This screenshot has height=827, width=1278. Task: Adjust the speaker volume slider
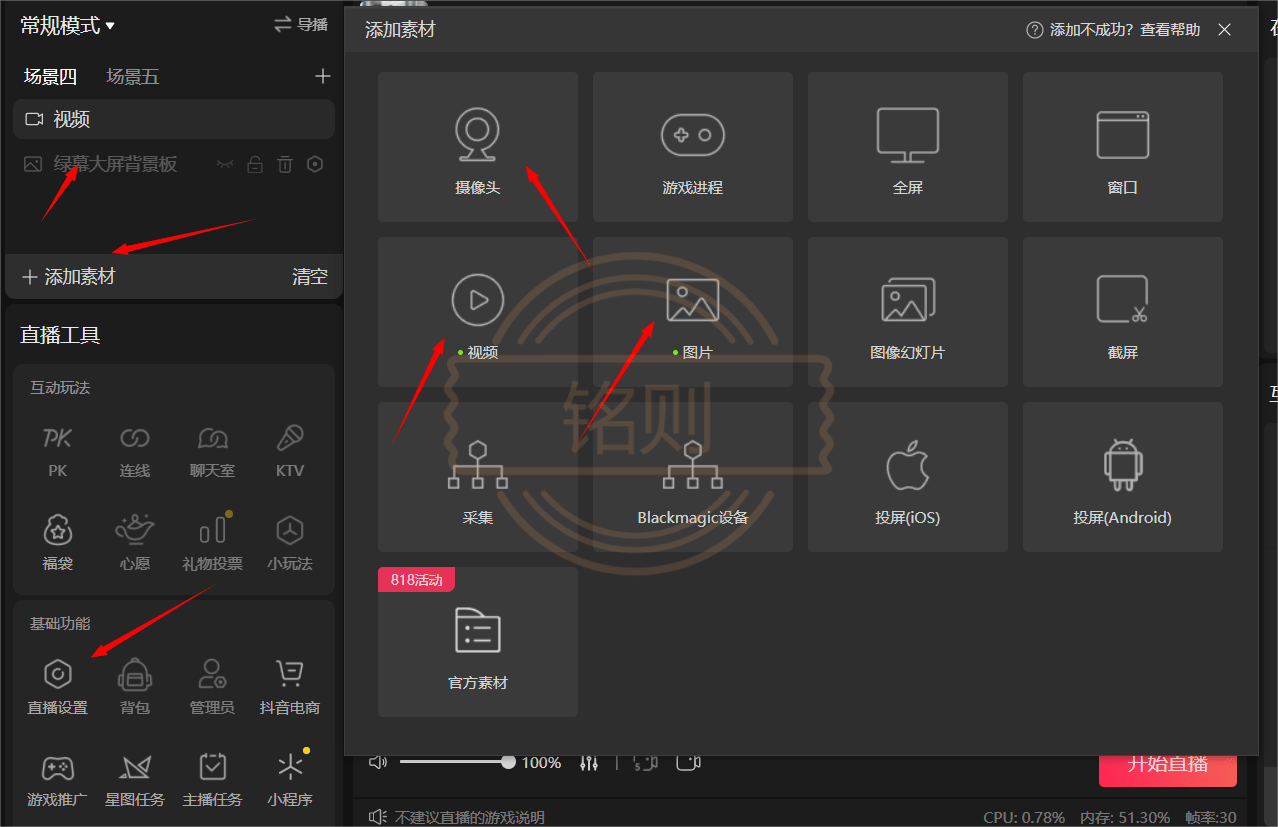pyautogui.click(x=457, y=762)
